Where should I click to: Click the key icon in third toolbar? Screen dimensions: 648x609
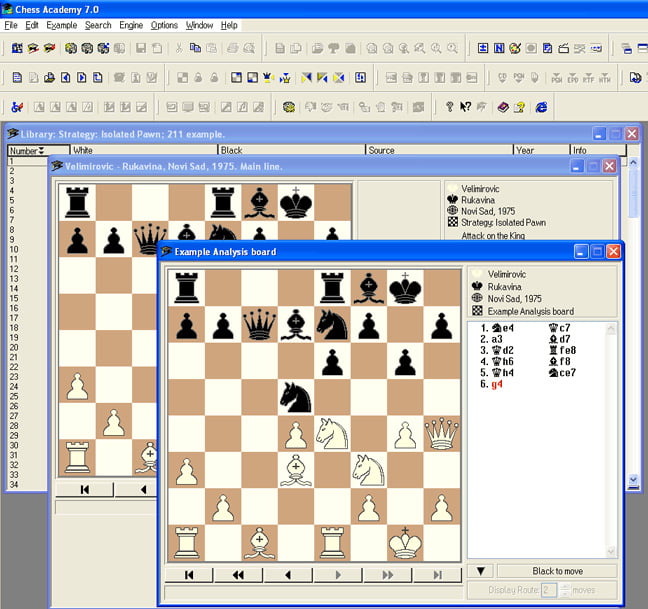450,107
